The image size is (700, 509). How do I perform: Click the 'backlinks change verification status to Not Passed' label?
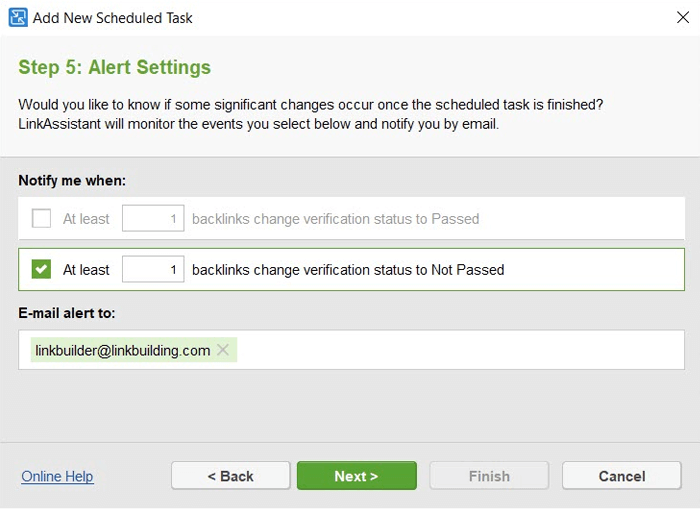point(348,270)
